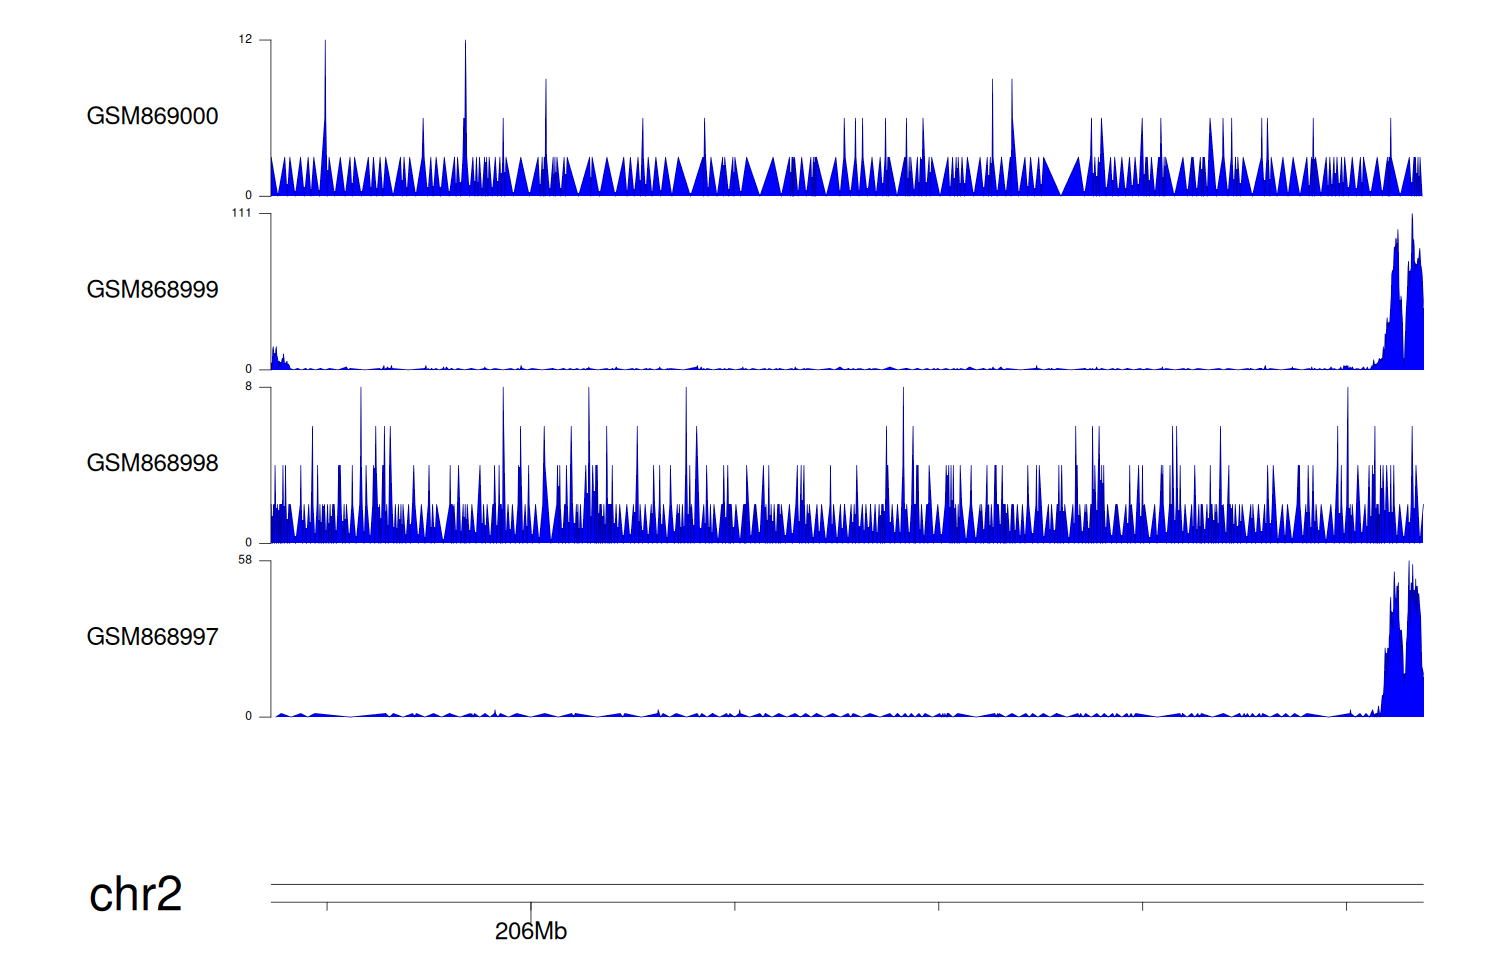Click the 206Mb position label
Viewport: 1500px width, 980px height.
tap(530, 931)
